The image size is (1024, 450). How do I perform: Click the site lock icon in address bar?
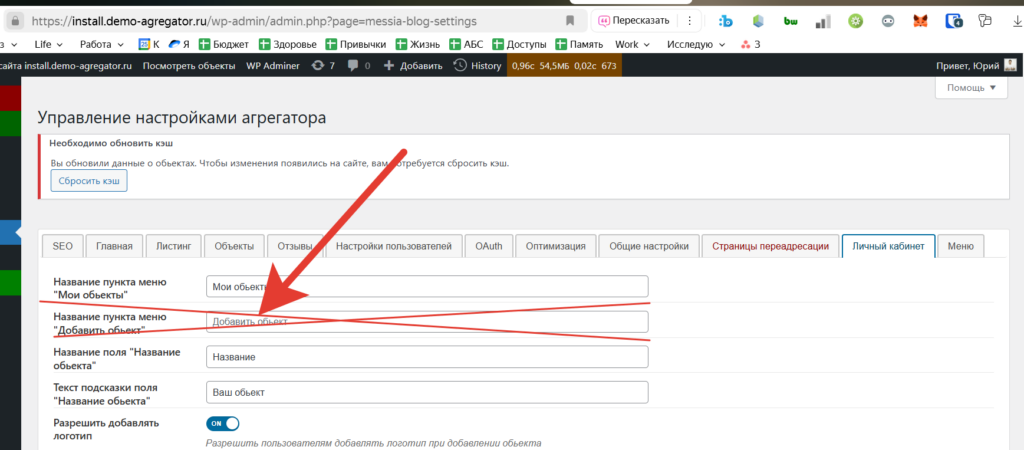(14, 20)
